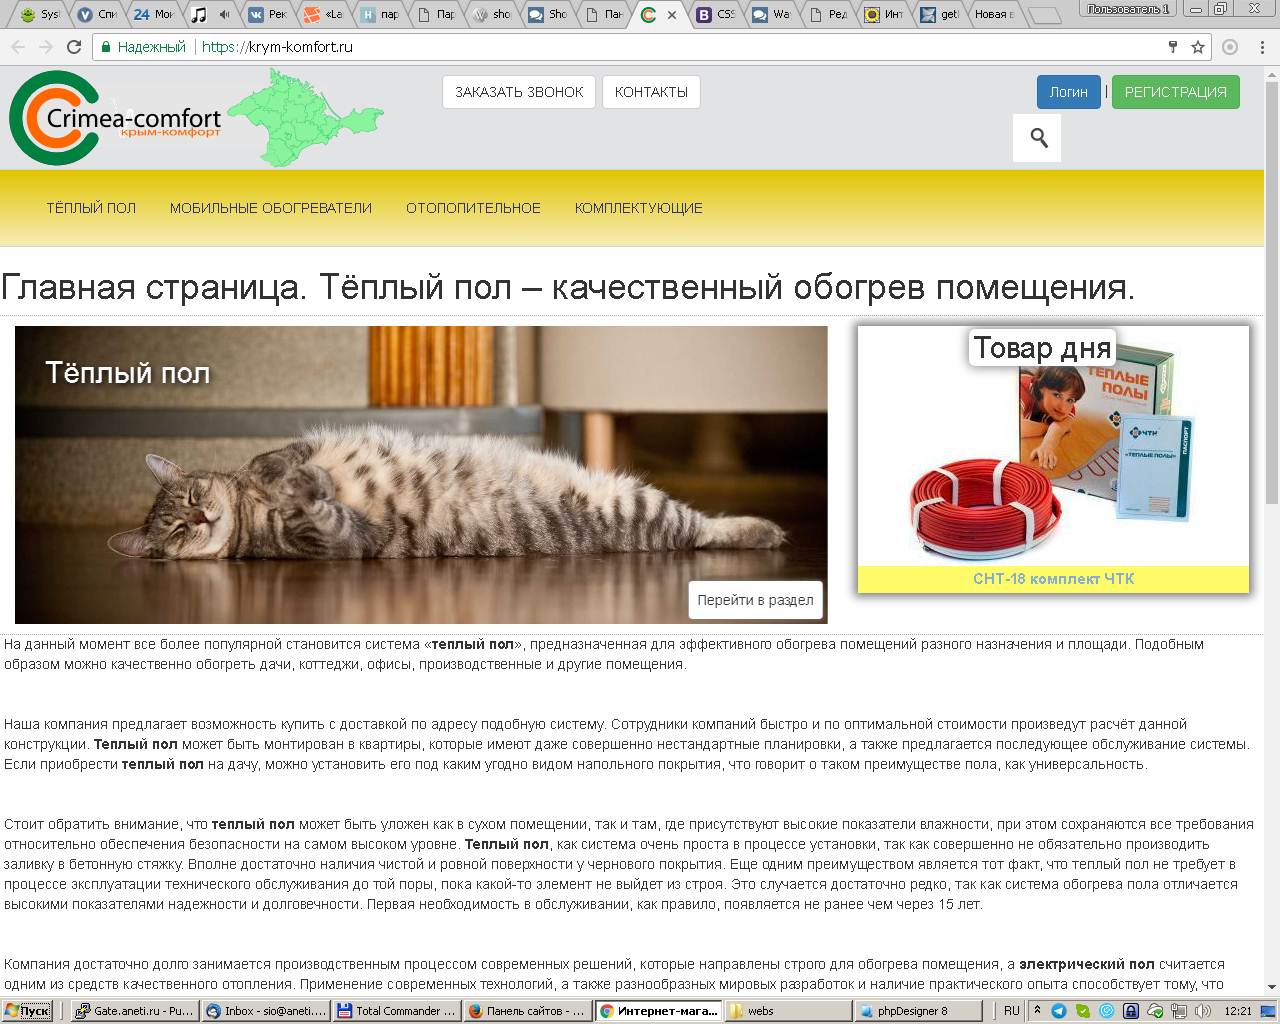Bookmark this page using the star icon
The image size is (1280, 1024).
tap(1197, 47)
